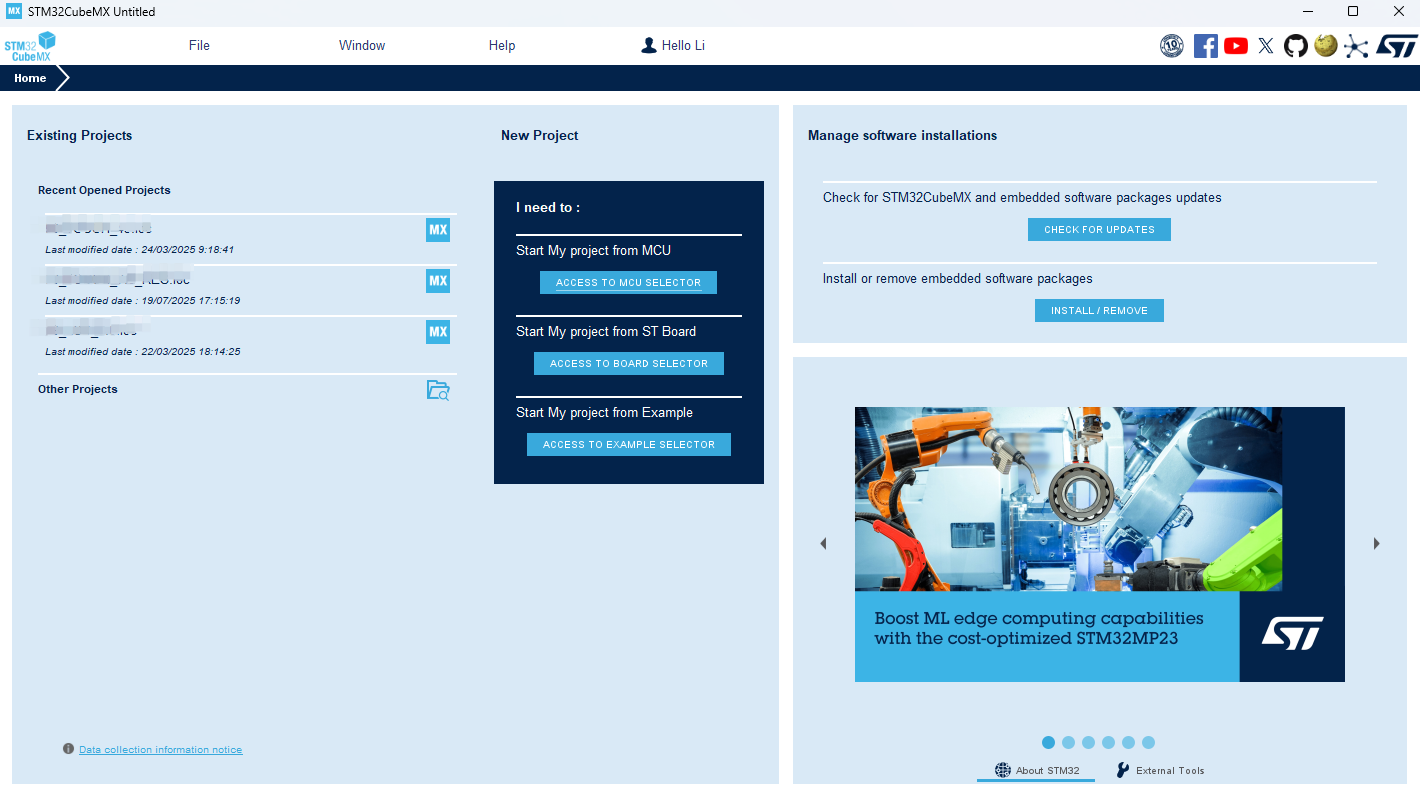Click 'Install or remove embedded software packages' text

(x=958, y=278)
